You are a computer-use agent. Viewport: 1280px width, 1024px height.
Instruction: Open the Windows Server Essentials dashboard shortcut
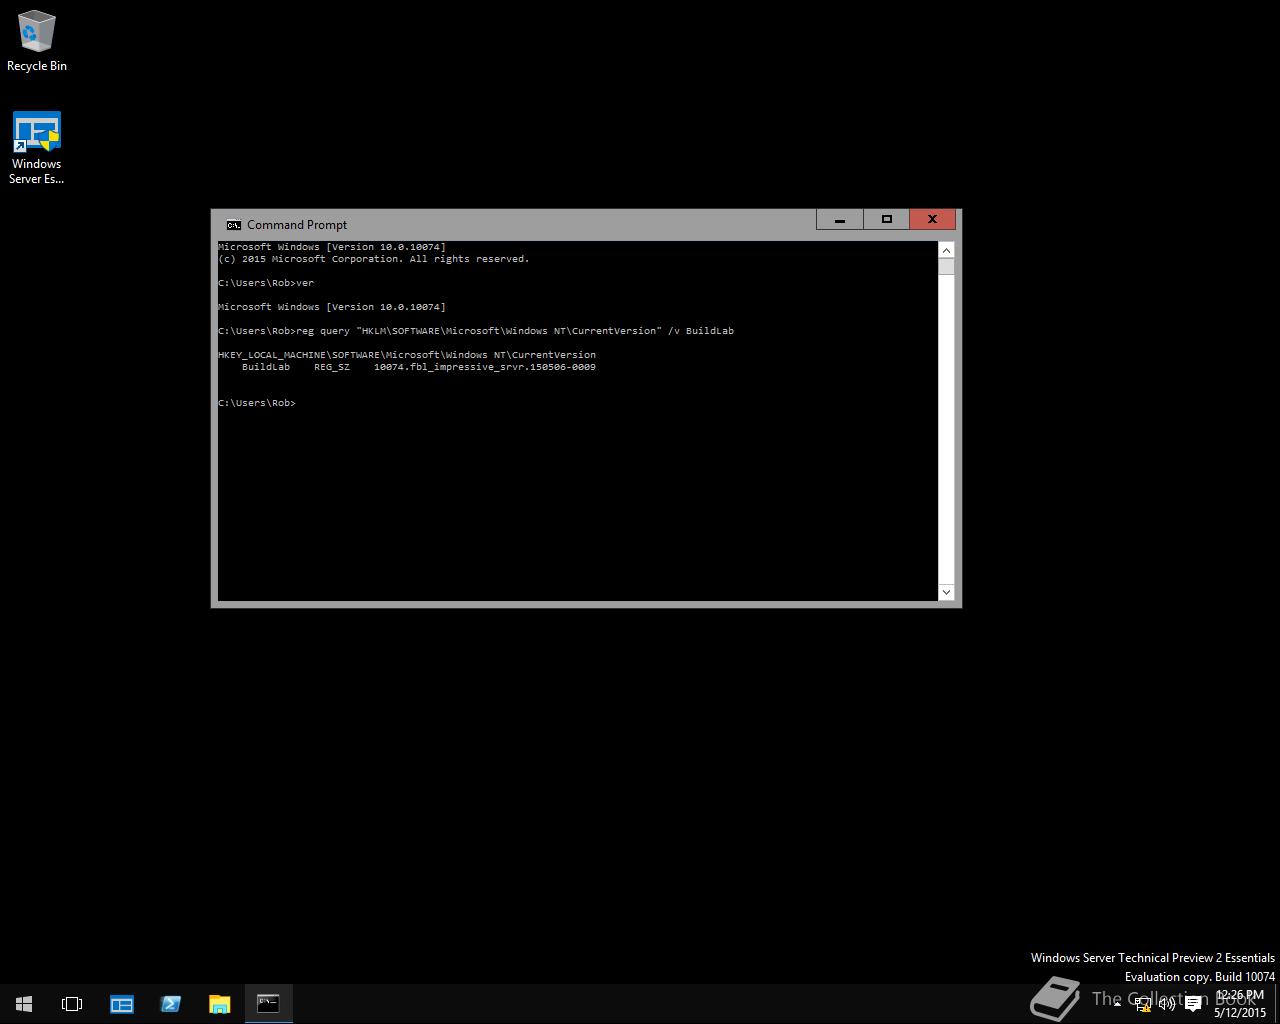tap(36, 148)
